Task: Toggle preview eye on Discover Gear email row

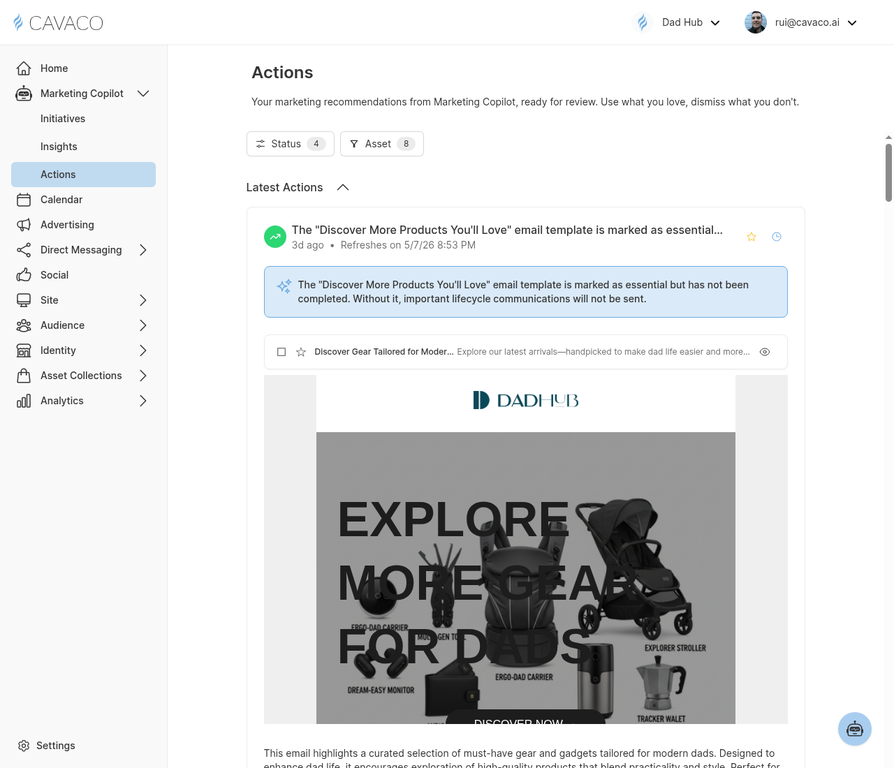Action: [765, 352]
